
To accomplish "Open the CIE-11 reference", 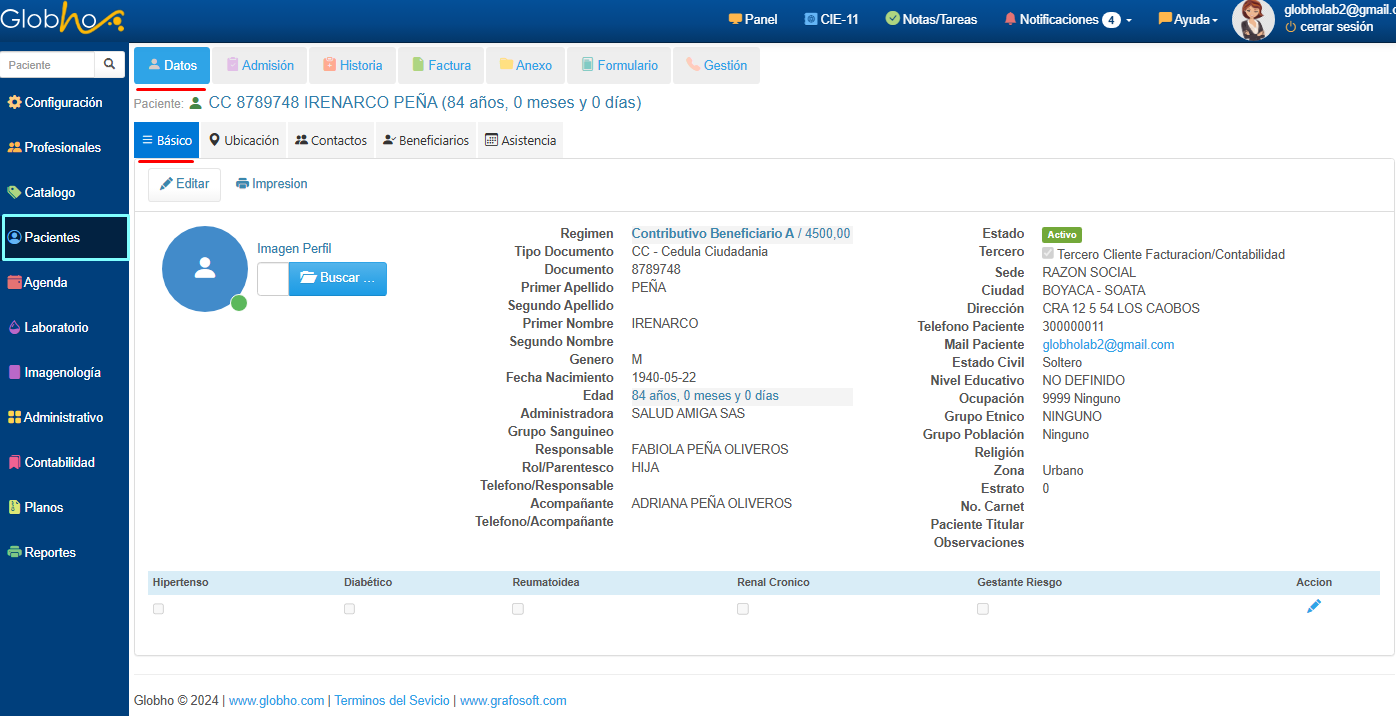I will (x=831, y=19).
